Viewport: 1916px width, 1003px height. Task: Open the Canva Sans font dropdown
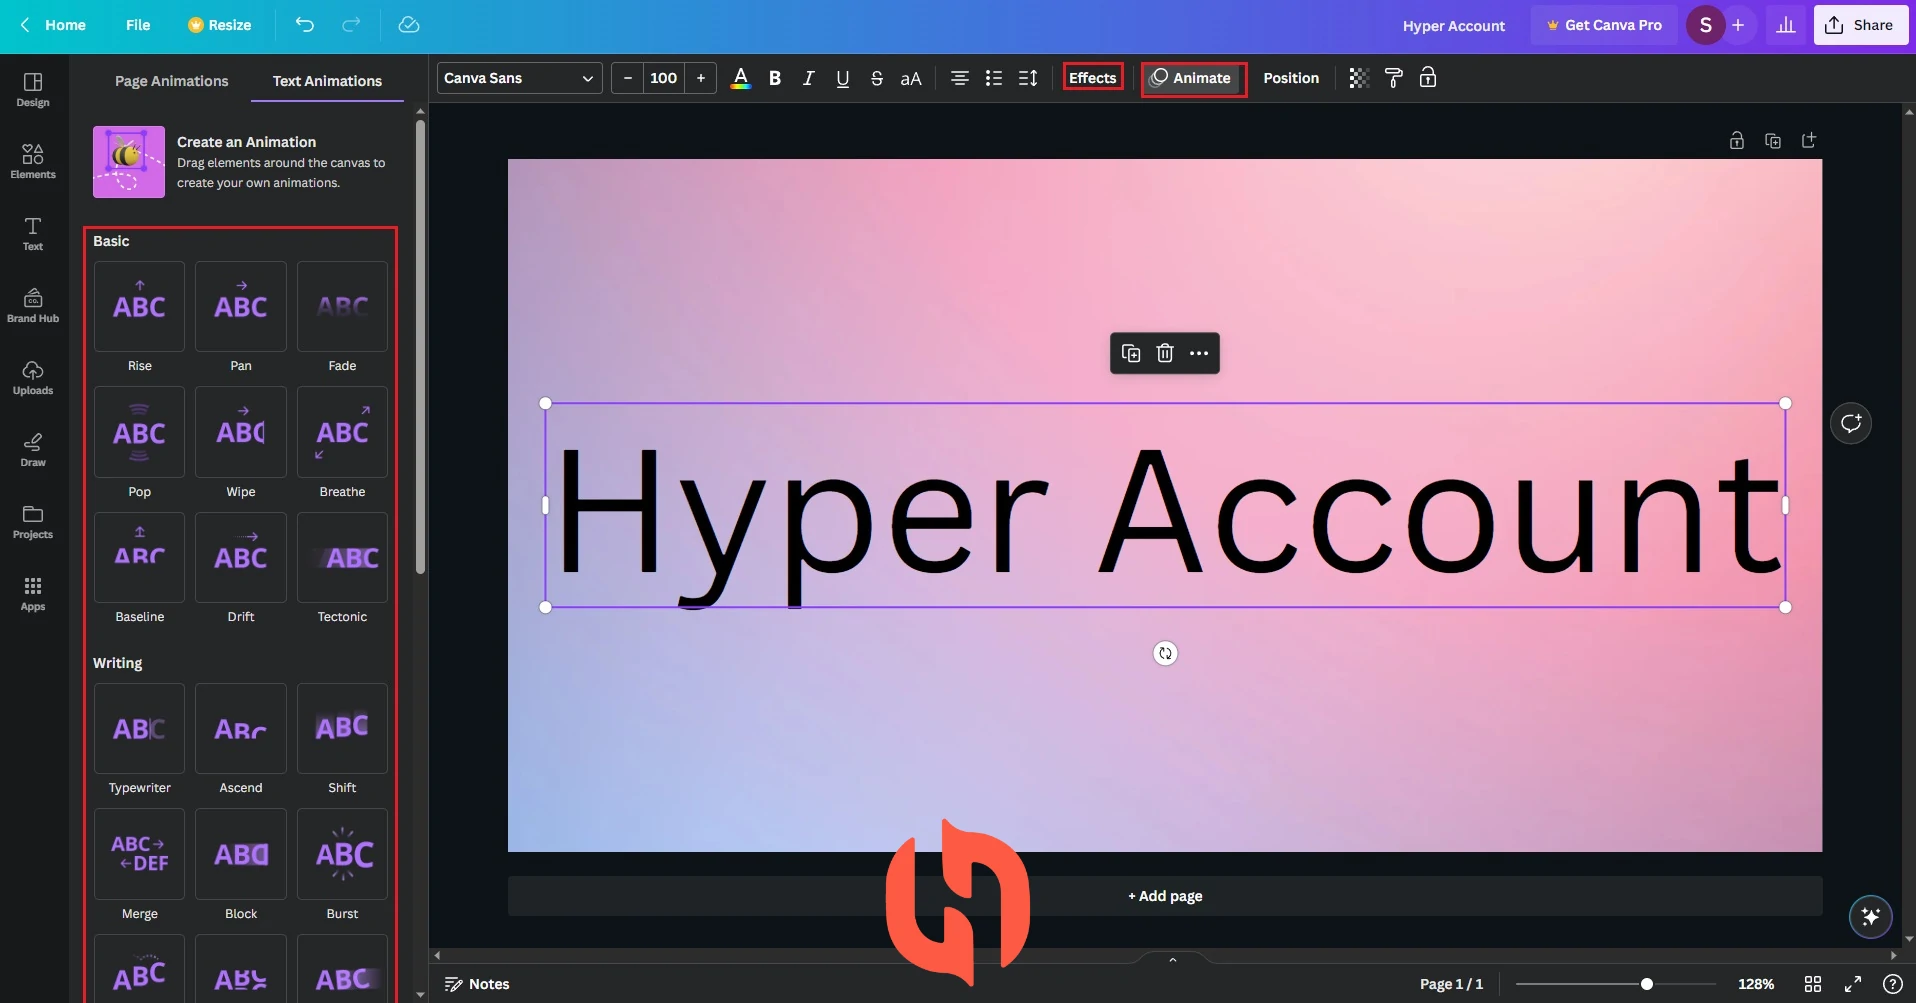tap(519, 78)
